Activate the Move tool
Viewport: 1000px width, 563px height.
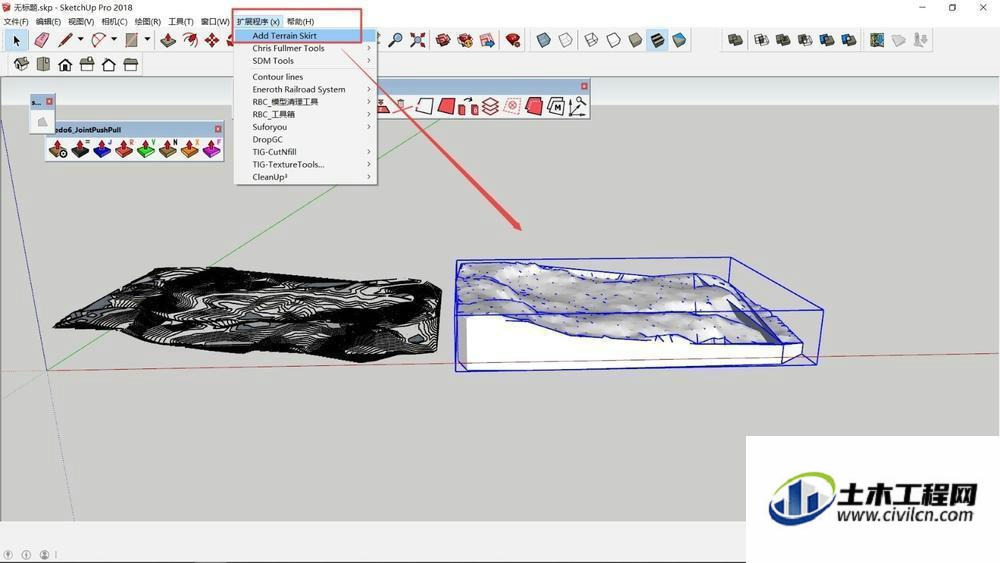coord(212,40)
